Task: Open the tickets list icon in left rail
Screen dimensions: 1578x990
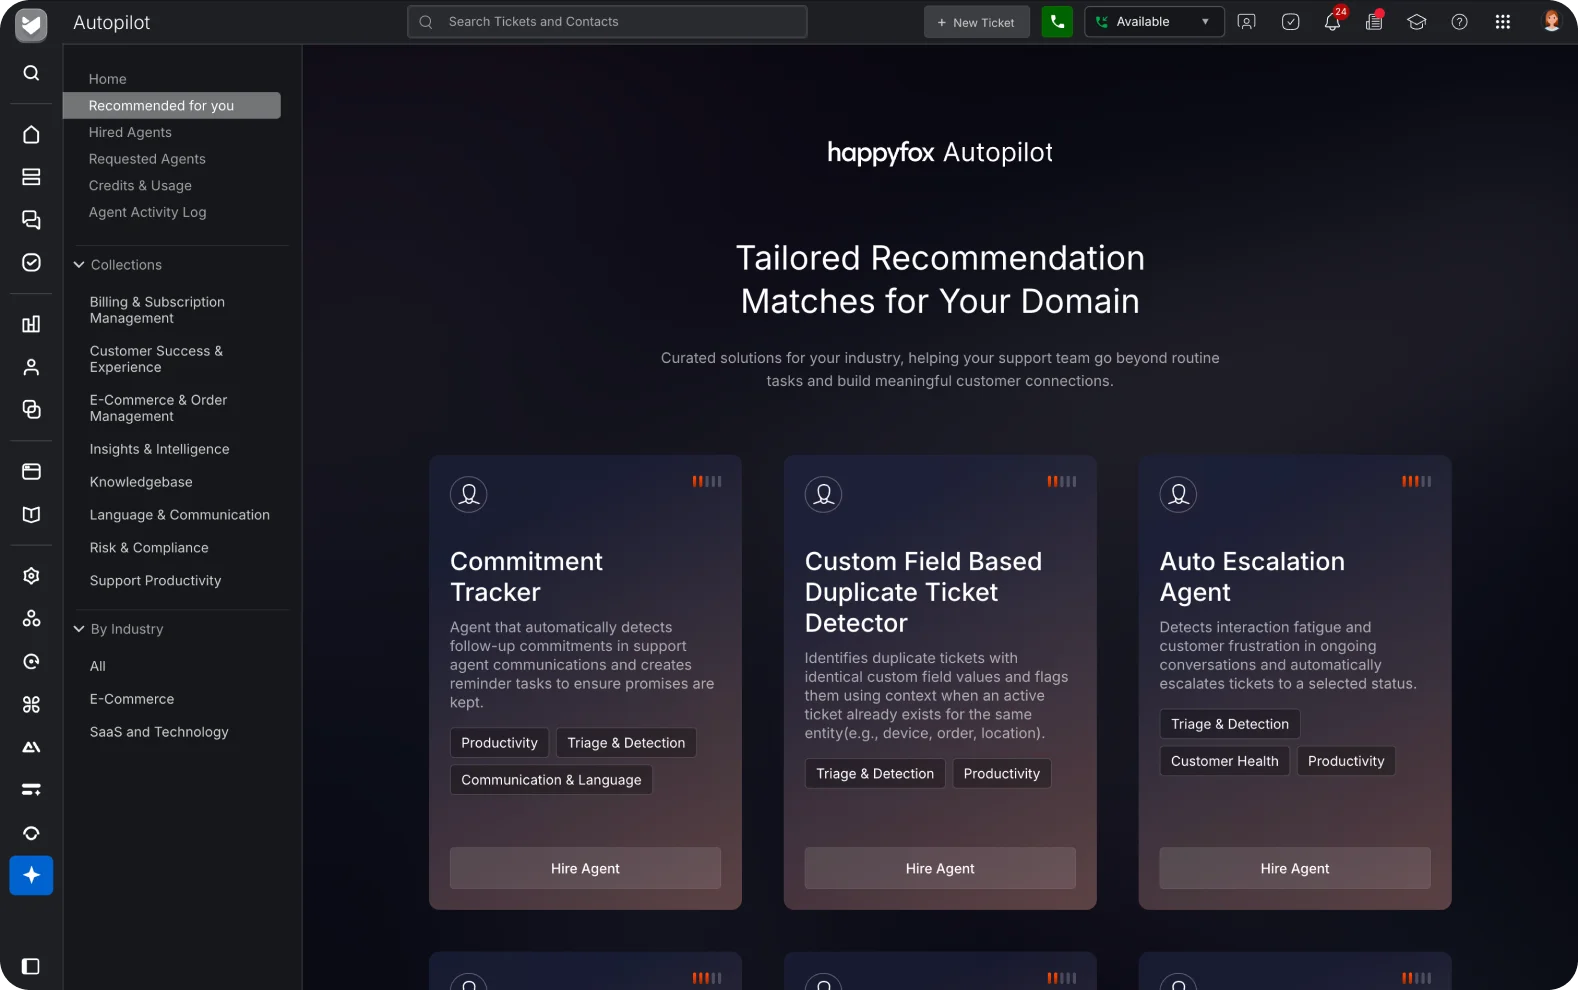Action: coord(31,177)
